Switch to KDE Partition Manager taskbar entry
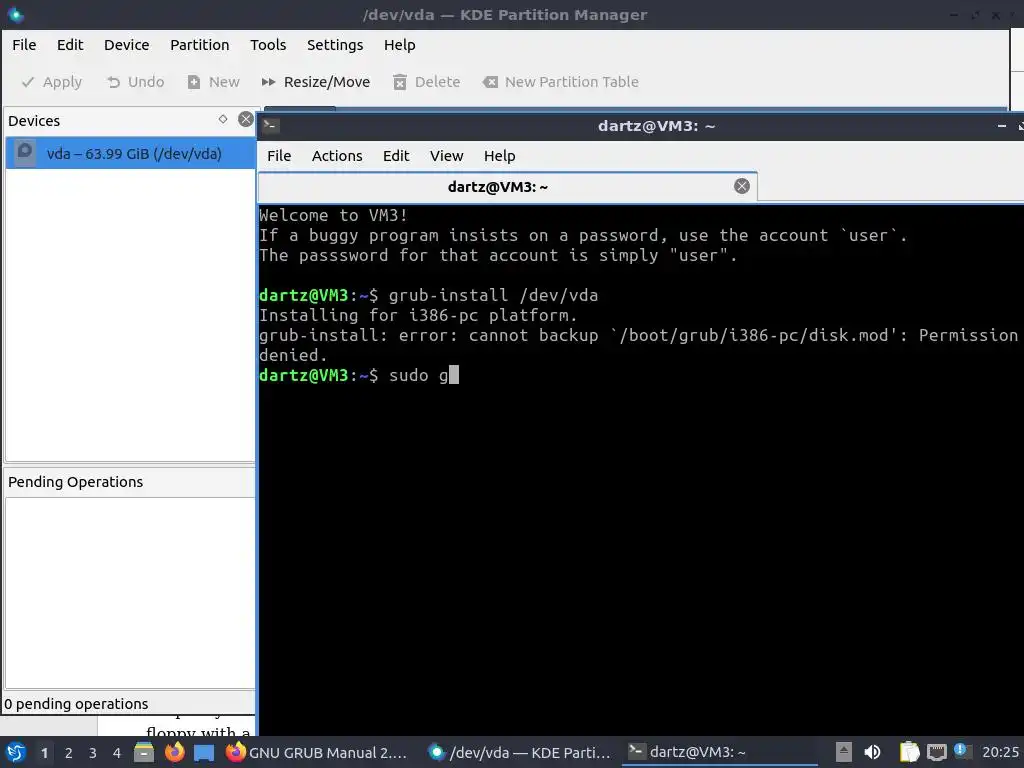 tap(520, 753)
